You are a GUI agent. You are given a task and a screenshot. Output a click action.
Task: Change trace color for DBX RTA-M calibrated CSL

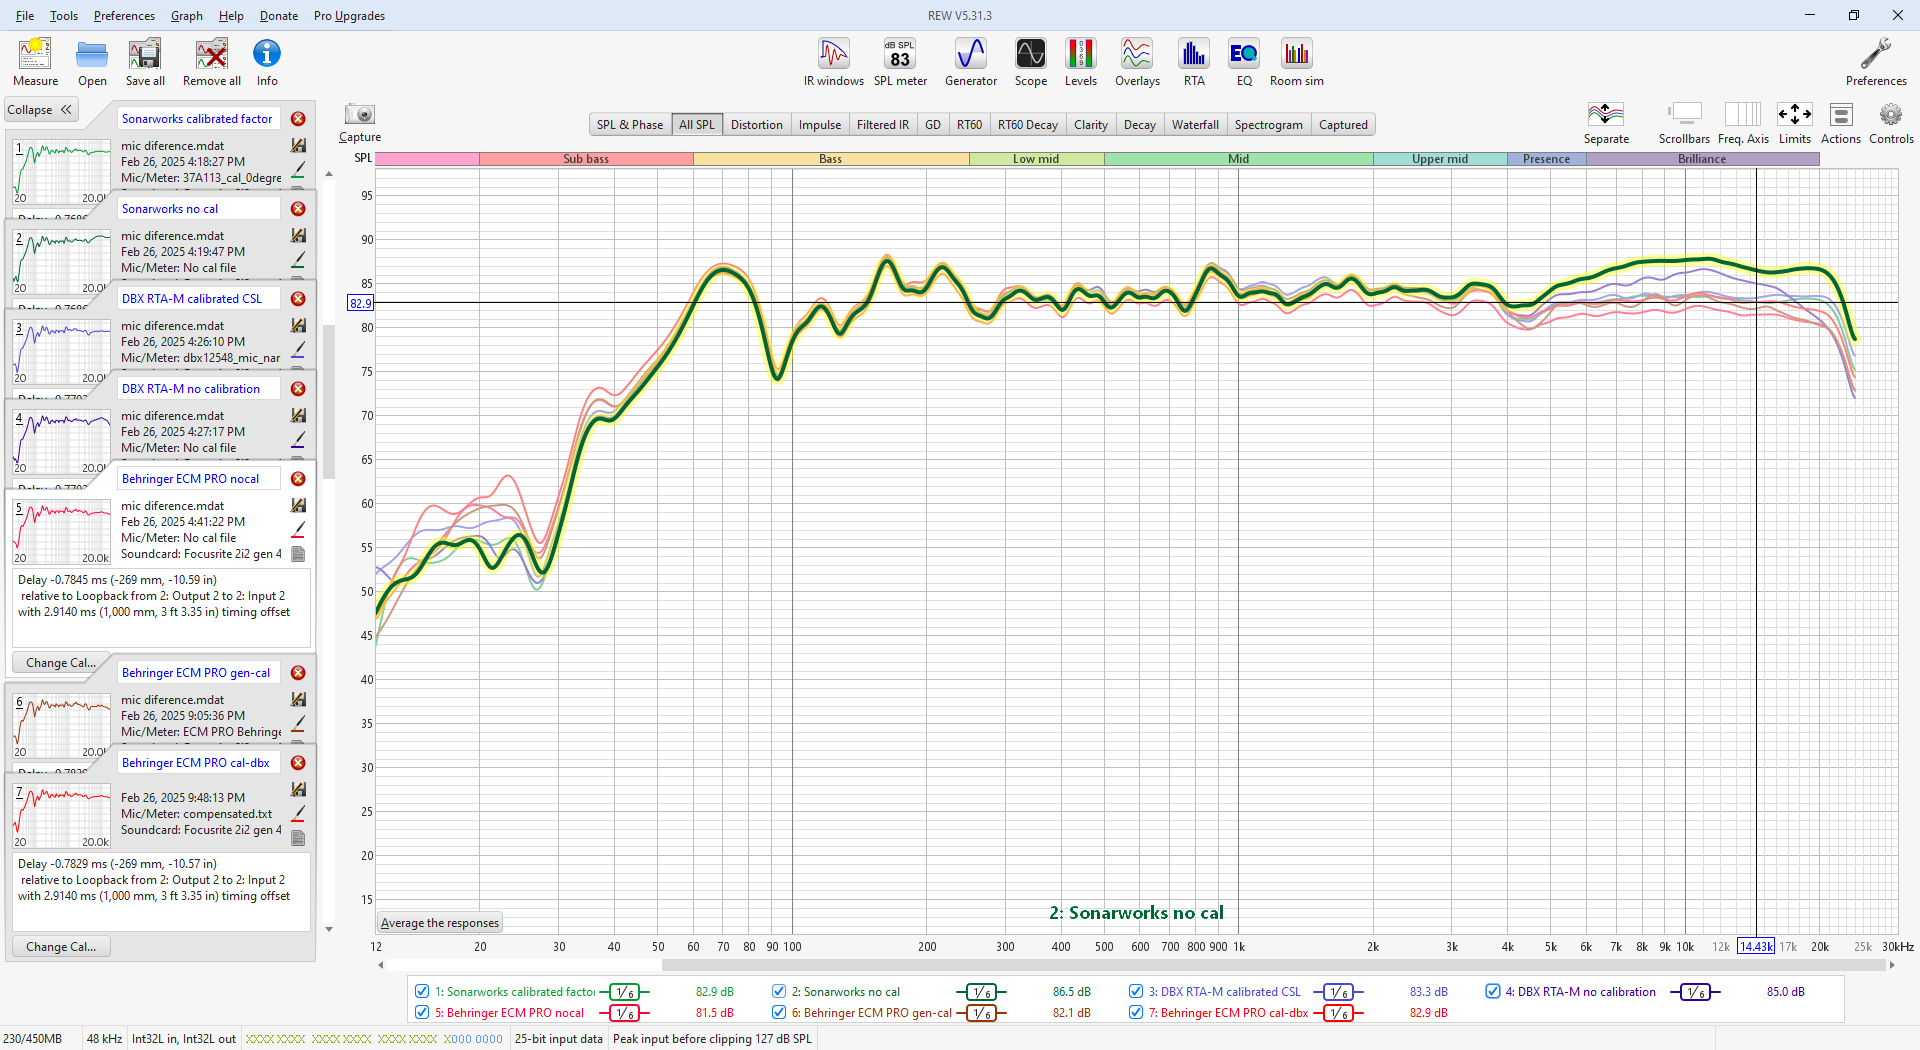click(298, 349)
